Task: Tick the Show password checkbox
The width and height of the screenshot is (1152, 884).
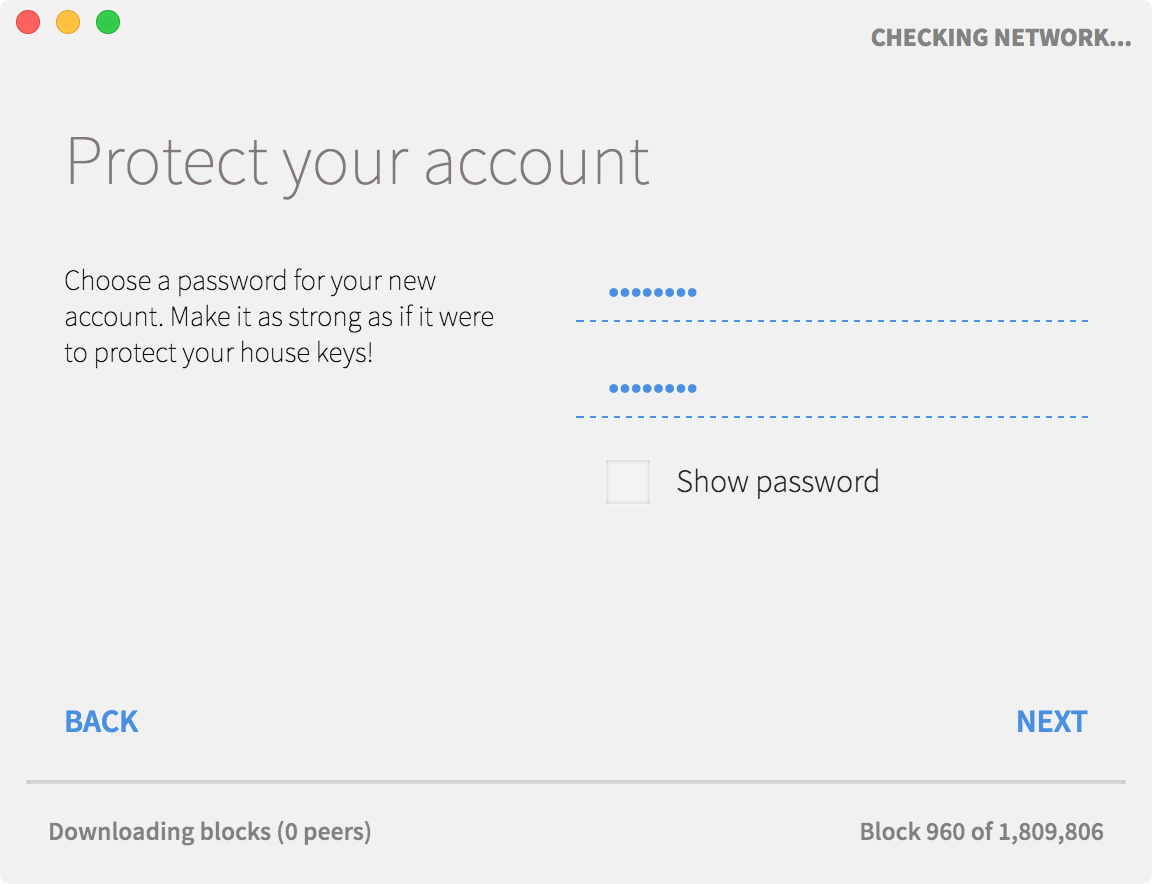Action: [628, 482]
